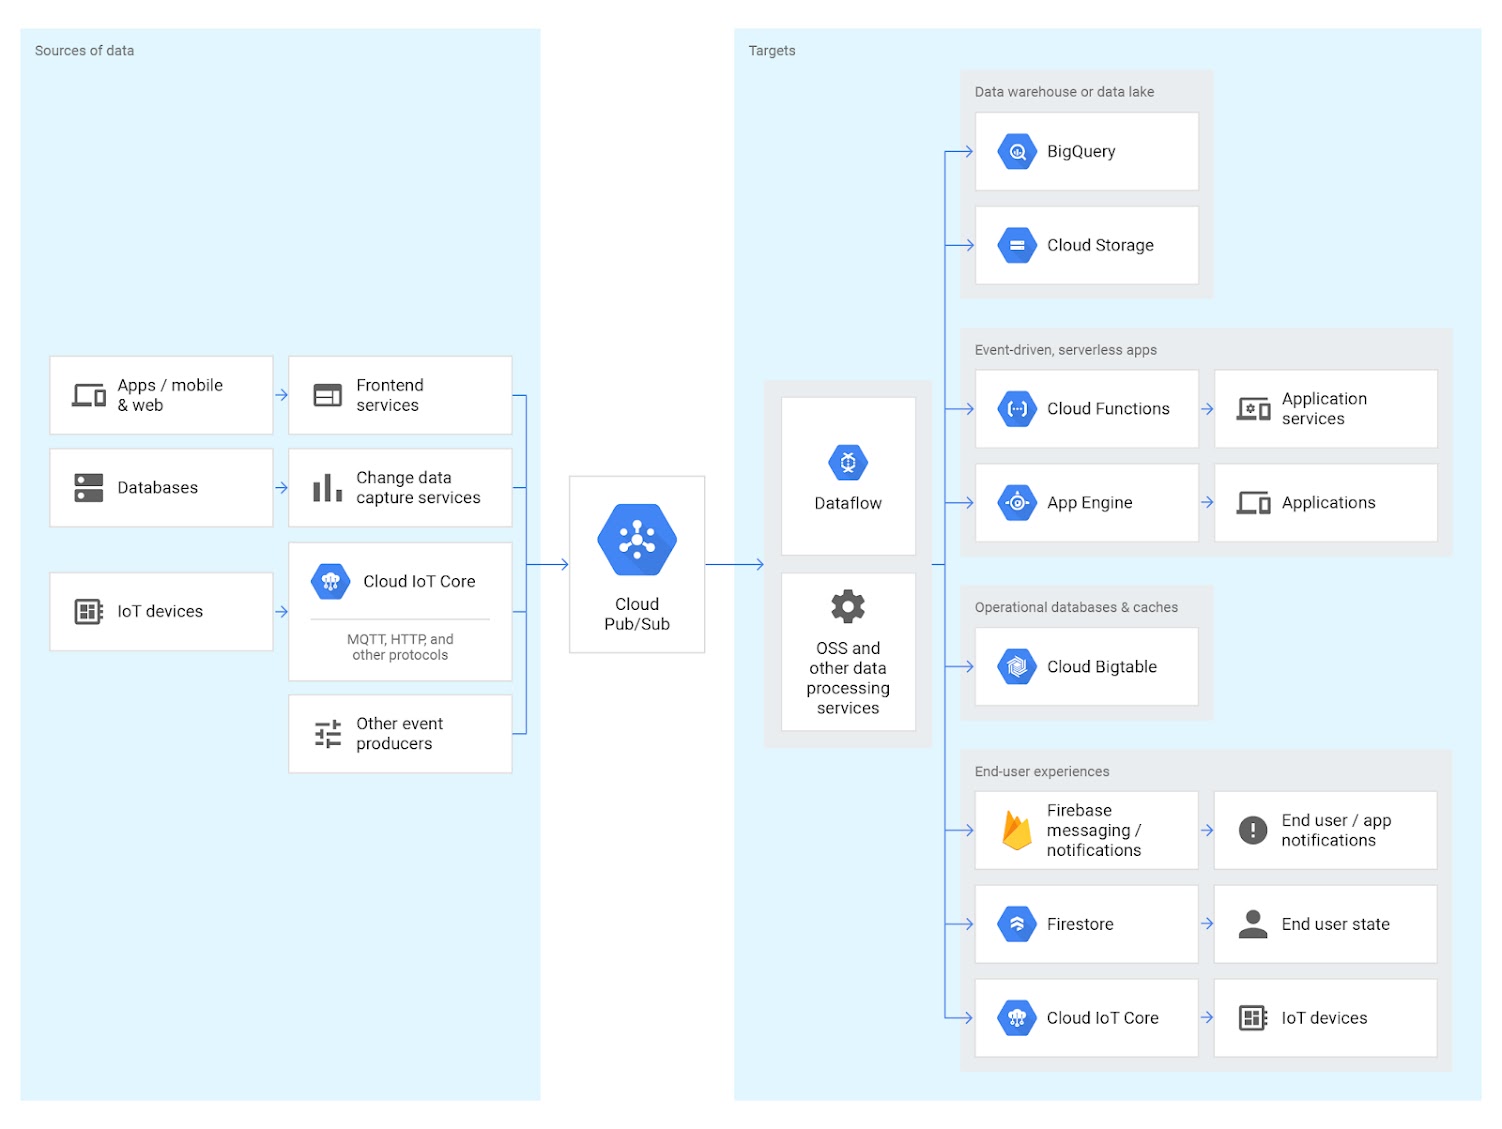Click the 'Apps / mobile & web' label
The height and width of the screenshot is (1129, 1502).
coord(170,396)
